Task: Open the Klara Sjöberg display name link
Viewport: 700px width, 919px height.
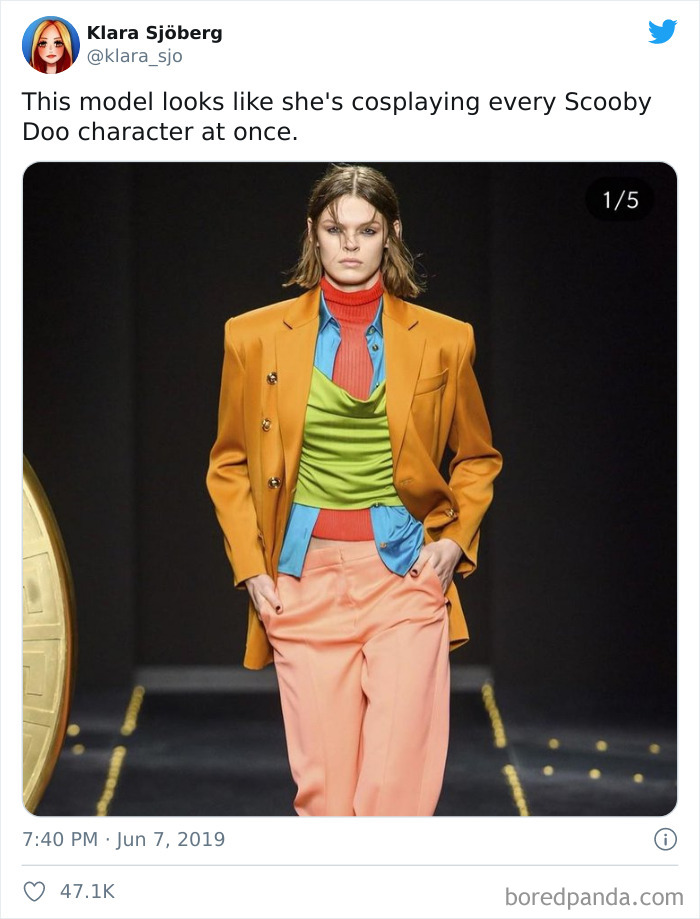Action: [x=155, y=33]
